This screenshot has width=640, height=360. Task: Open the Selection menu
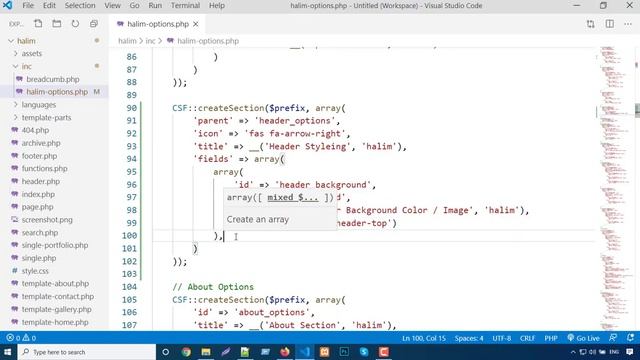(x=80, y=6)
